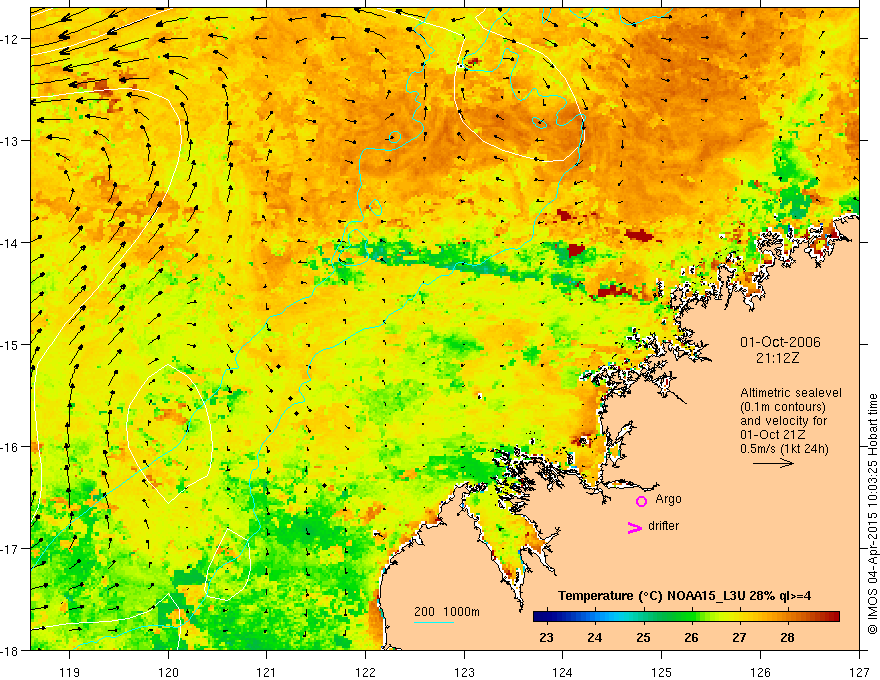Click the 'Argo' legend label
Screen dimensions: 880x680
point(668,499)
